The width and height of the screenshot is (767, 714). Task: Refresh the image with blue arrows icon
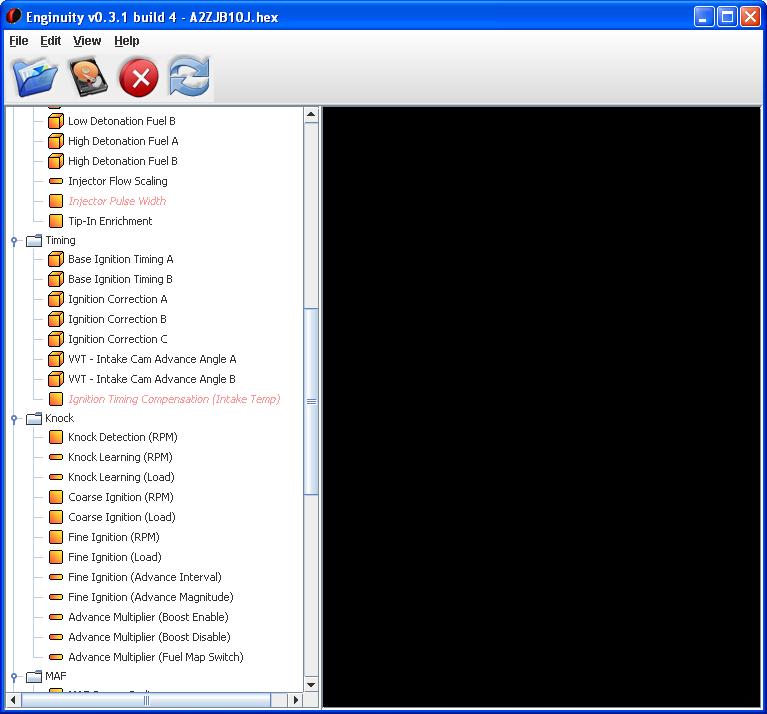click(189, 76)
